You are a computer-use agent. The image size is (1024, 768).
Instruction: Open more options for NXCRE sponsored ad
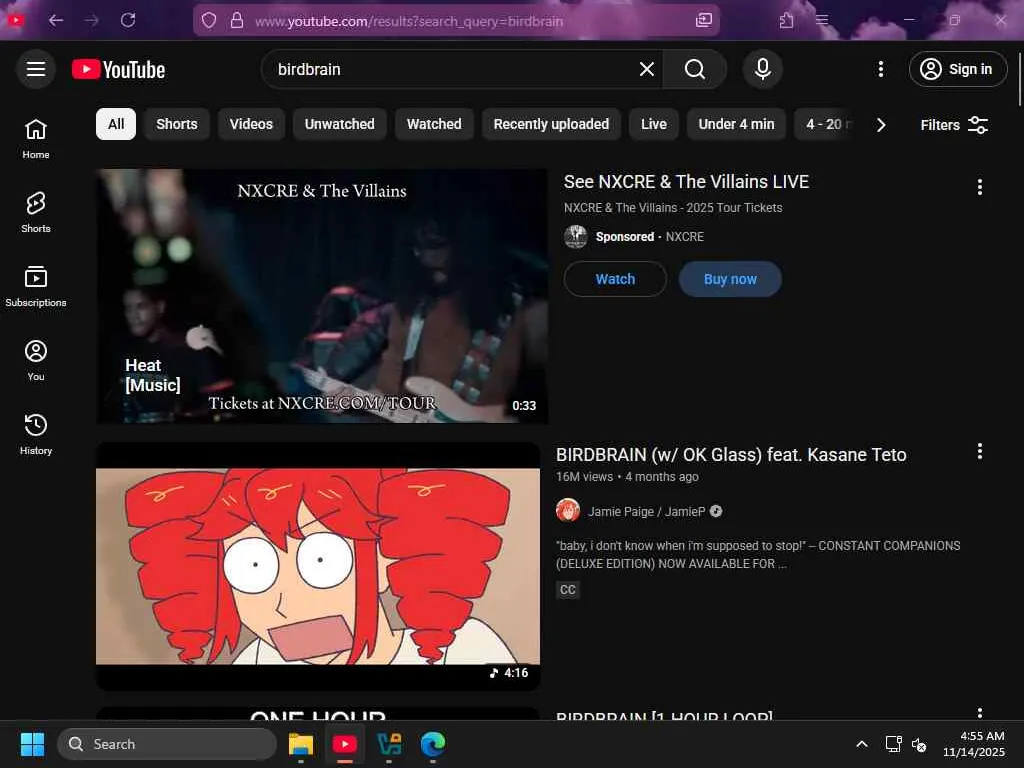tap(980, 187)
